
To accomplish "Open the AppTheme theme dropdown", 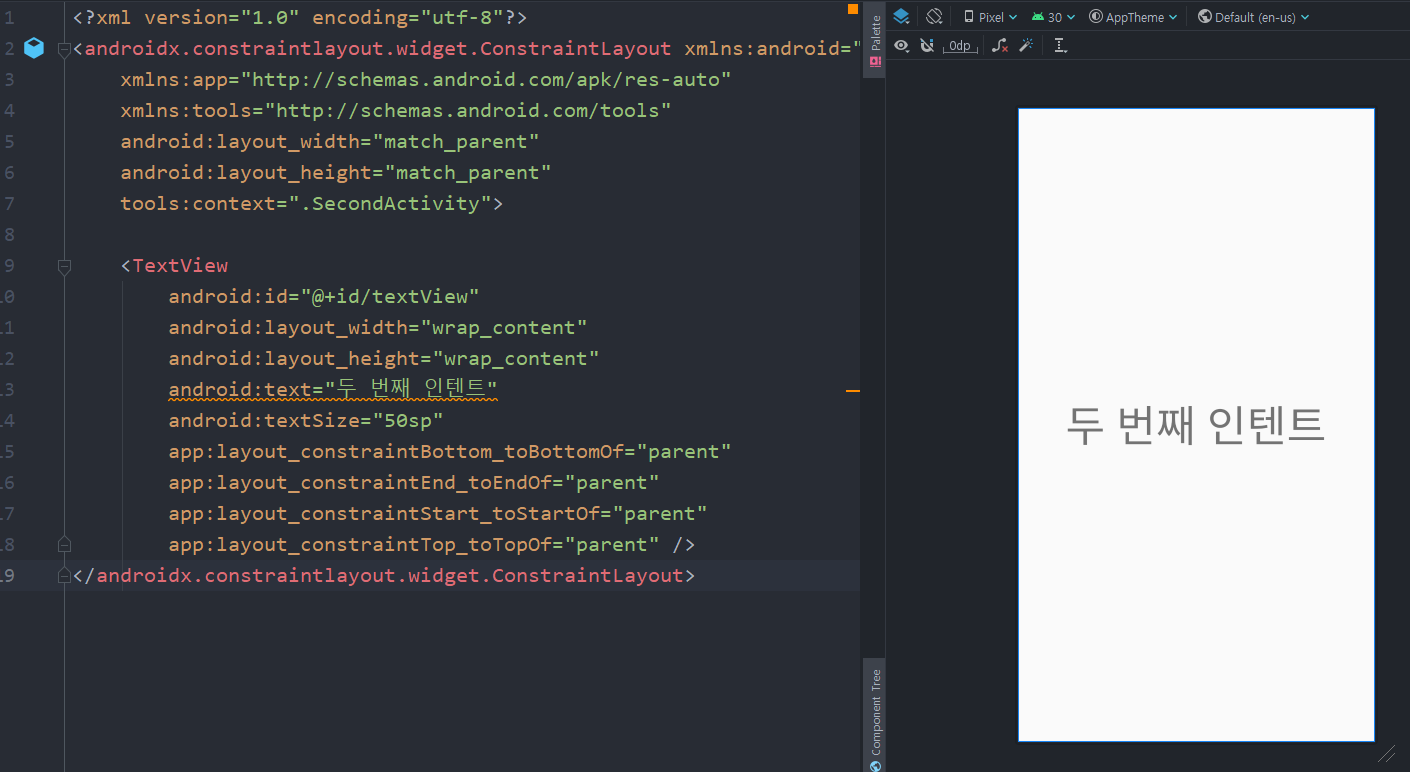I will click(x=1134, y=17).
